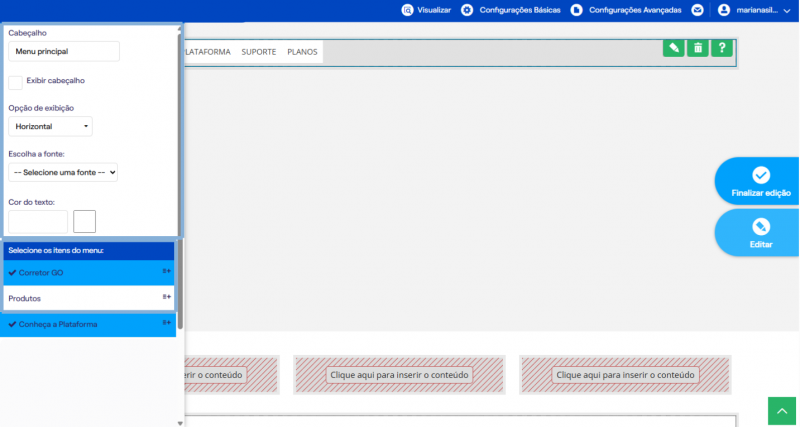The width and height of the screenshot is (800, 427).
Task: Open the Horizontal display option dropdown
Action: (51, 127)
